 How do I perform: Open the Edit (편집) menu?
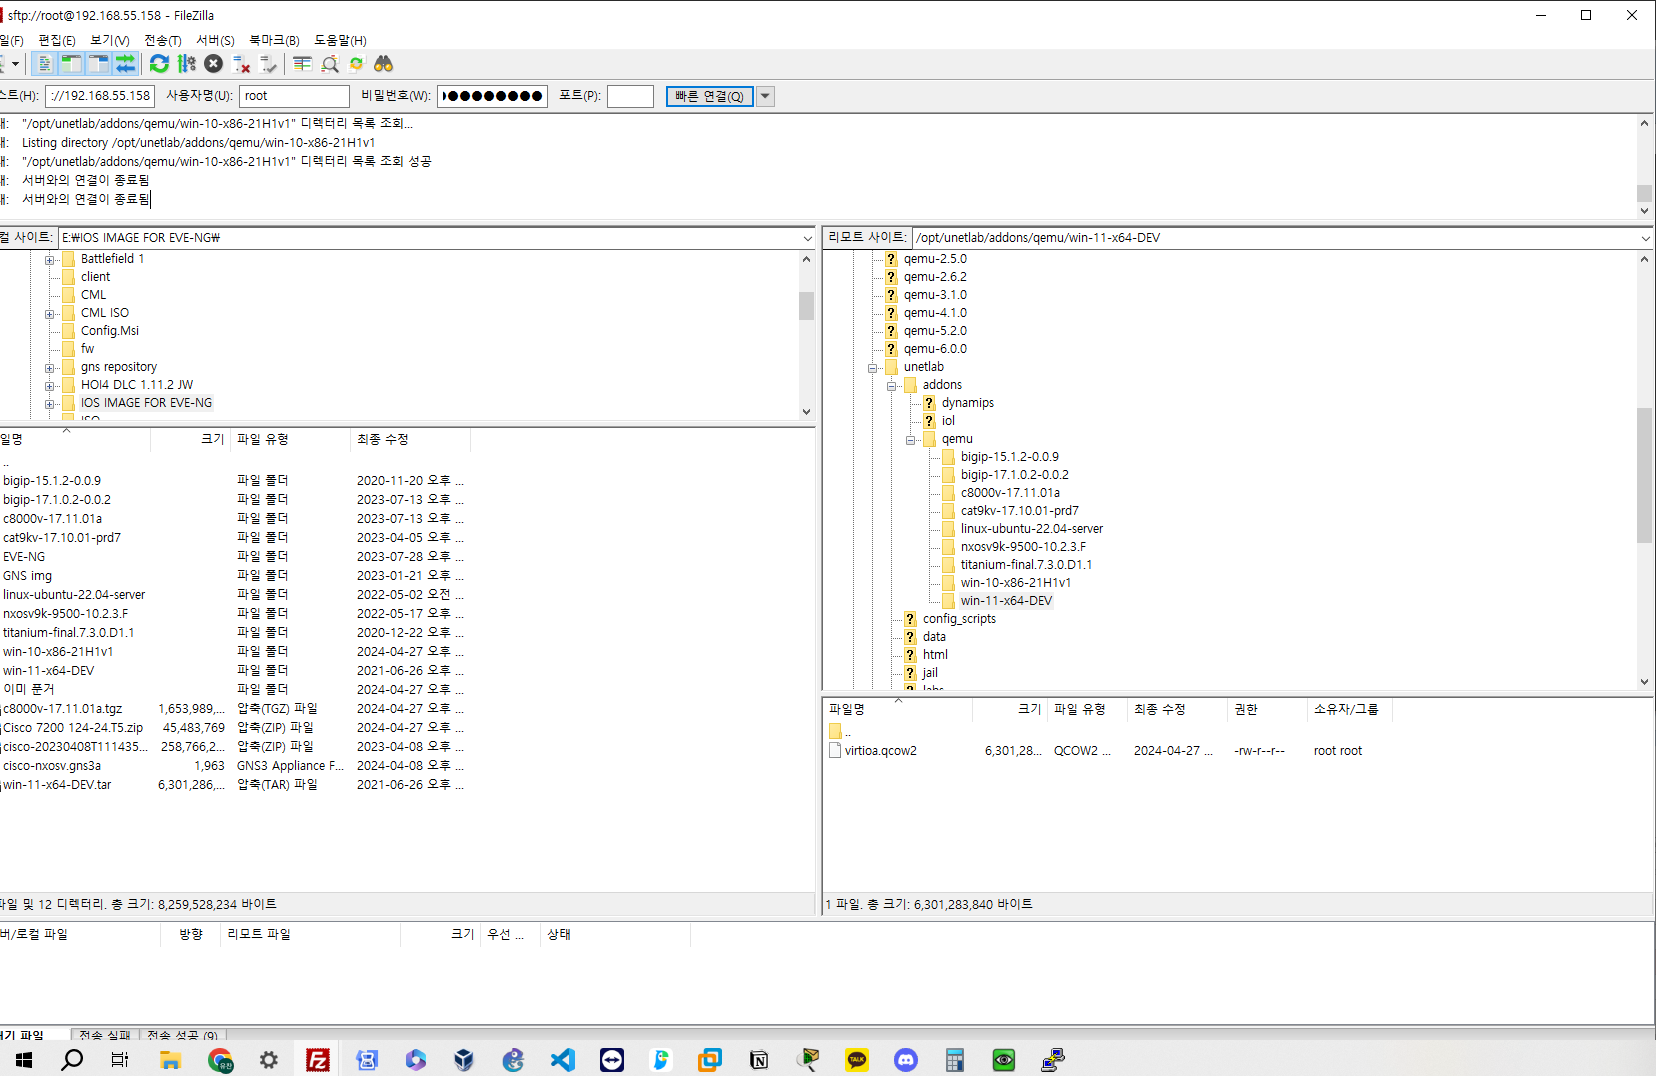click(x=57, y=40)
